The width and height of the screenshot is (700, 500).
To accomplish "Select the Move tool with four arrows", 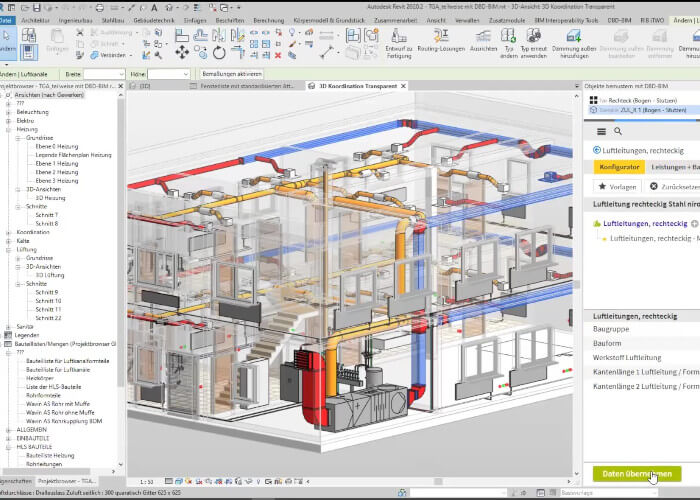I will coord(182,53).
